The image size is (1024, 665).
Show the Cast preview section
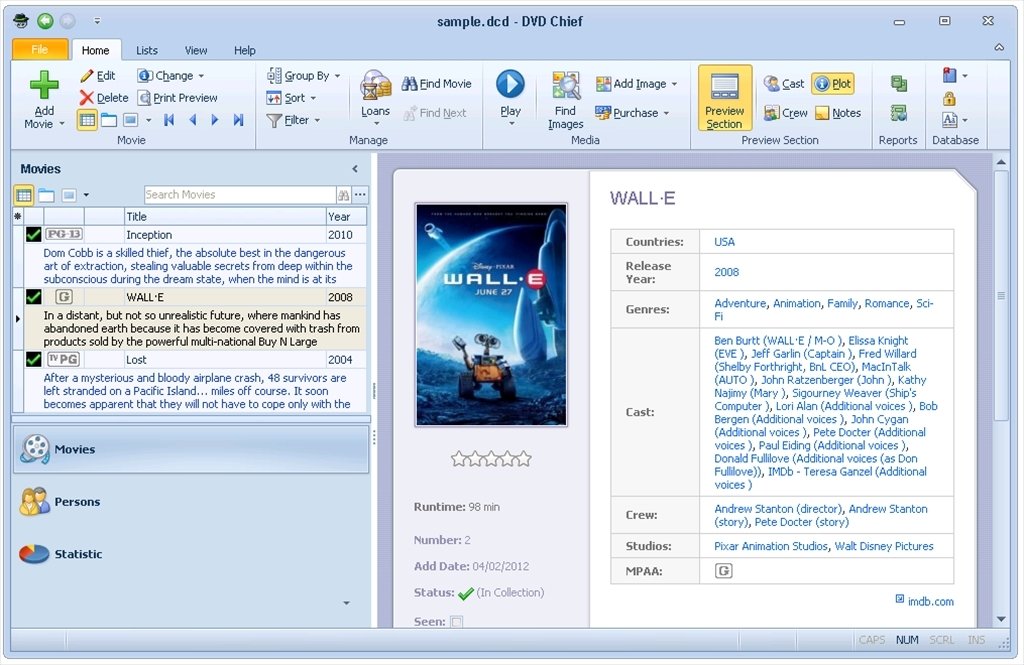(784, 84)
